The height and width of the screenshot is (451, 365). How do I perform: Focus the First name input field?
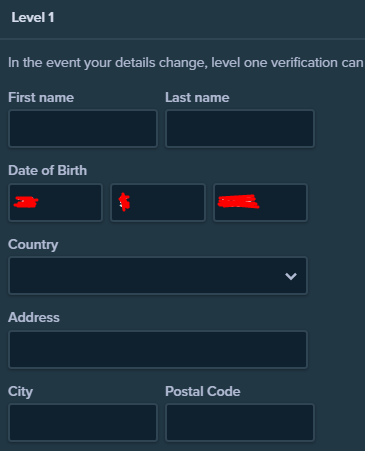(83, 129)
